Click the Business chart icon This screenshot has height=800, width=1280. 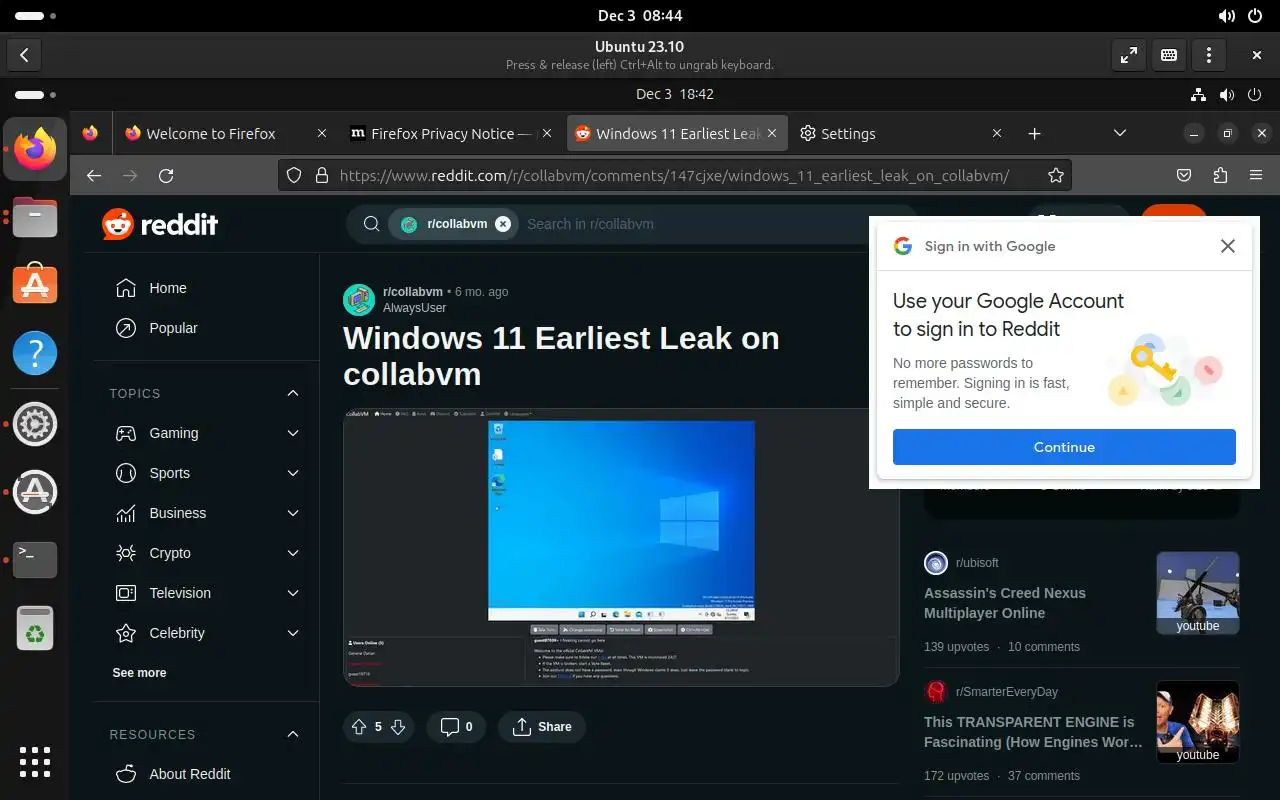coord(126,513)
